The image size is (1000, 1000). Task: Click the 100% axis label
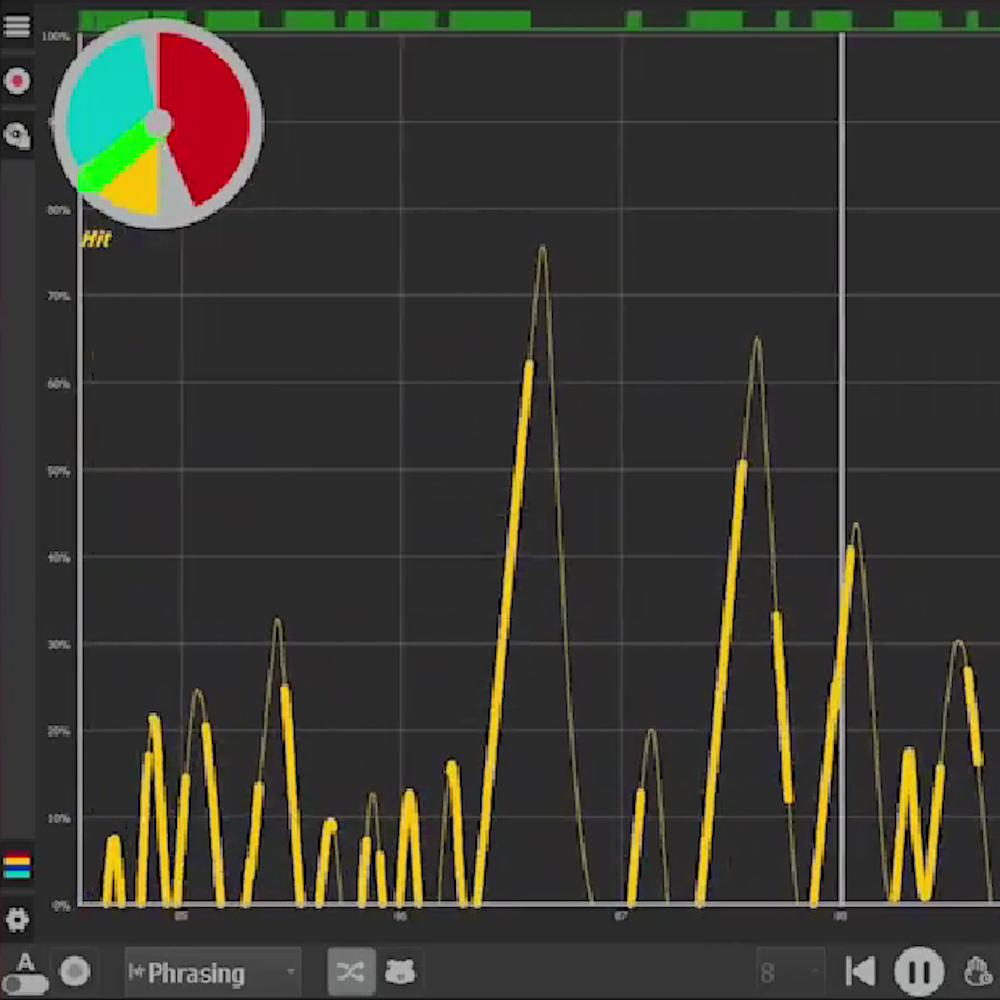point(56,36)
